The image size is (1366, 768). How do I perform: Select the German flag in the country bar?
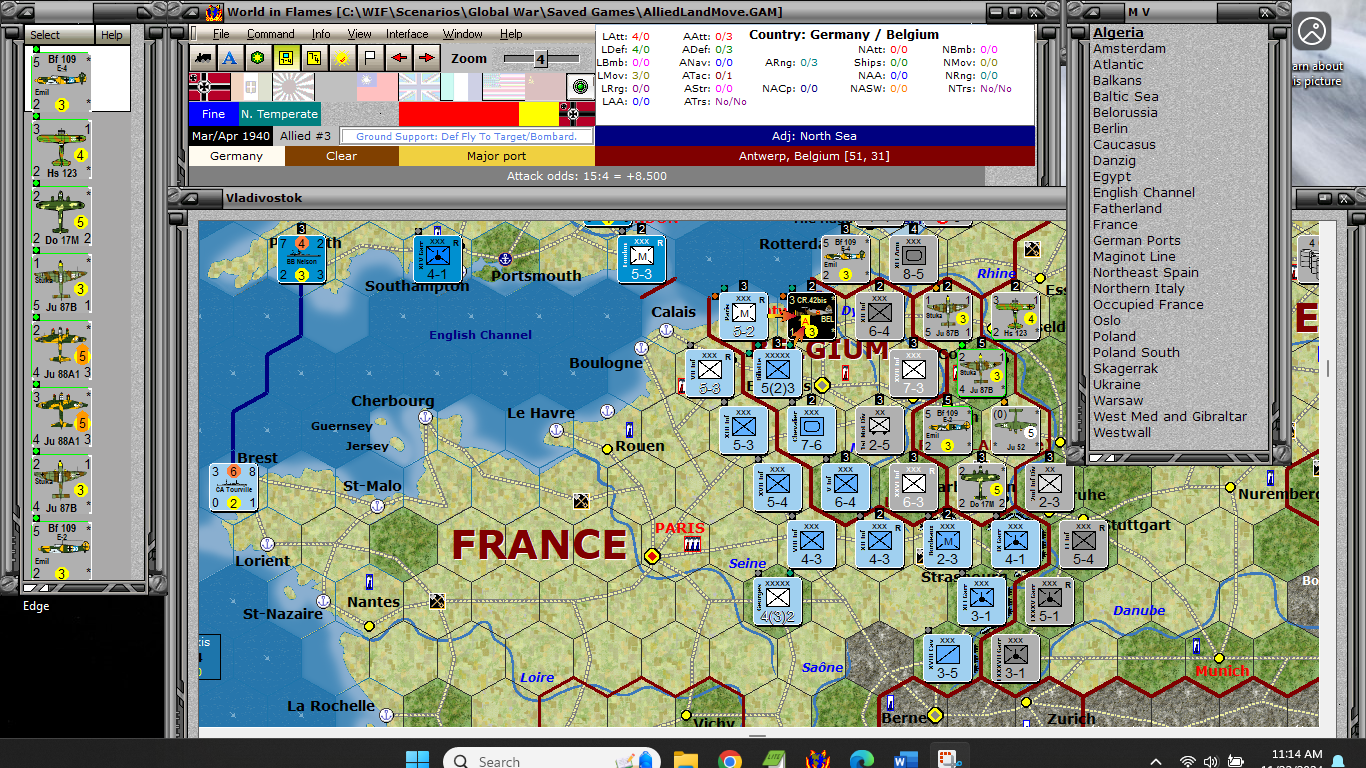pyautogui.click(x=209, y=86)
